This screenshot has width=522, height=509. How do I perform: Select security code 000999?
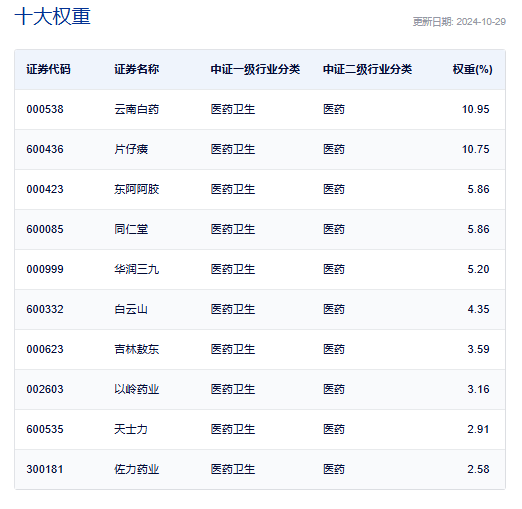[x=45, y=269]
